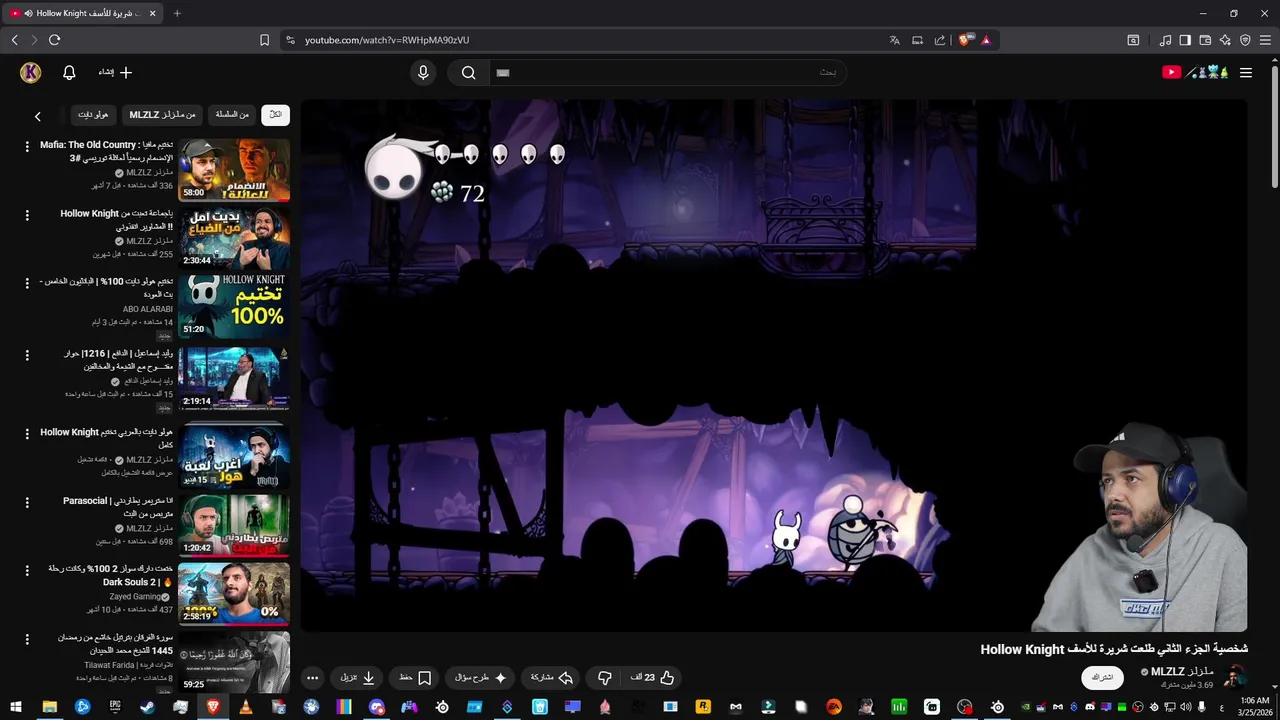Open the YouTube account avatar menu
This screenshot has width=1280, height=720.
tap(30, 72)
